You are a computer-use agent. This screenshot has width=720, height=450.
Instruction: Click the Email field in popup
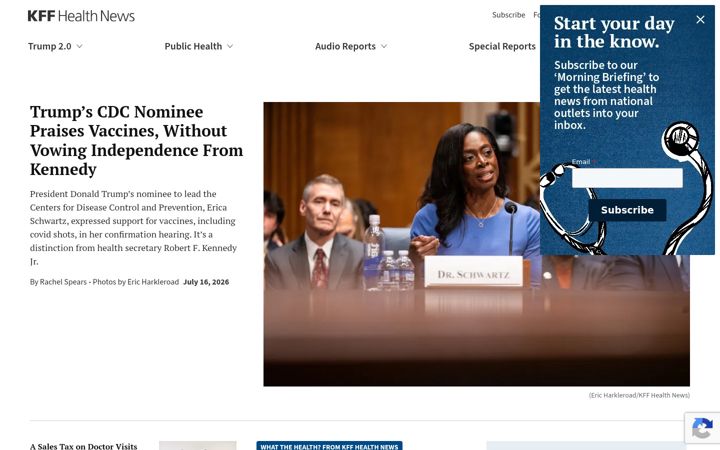pyautogui.click(x=627, y=178)
